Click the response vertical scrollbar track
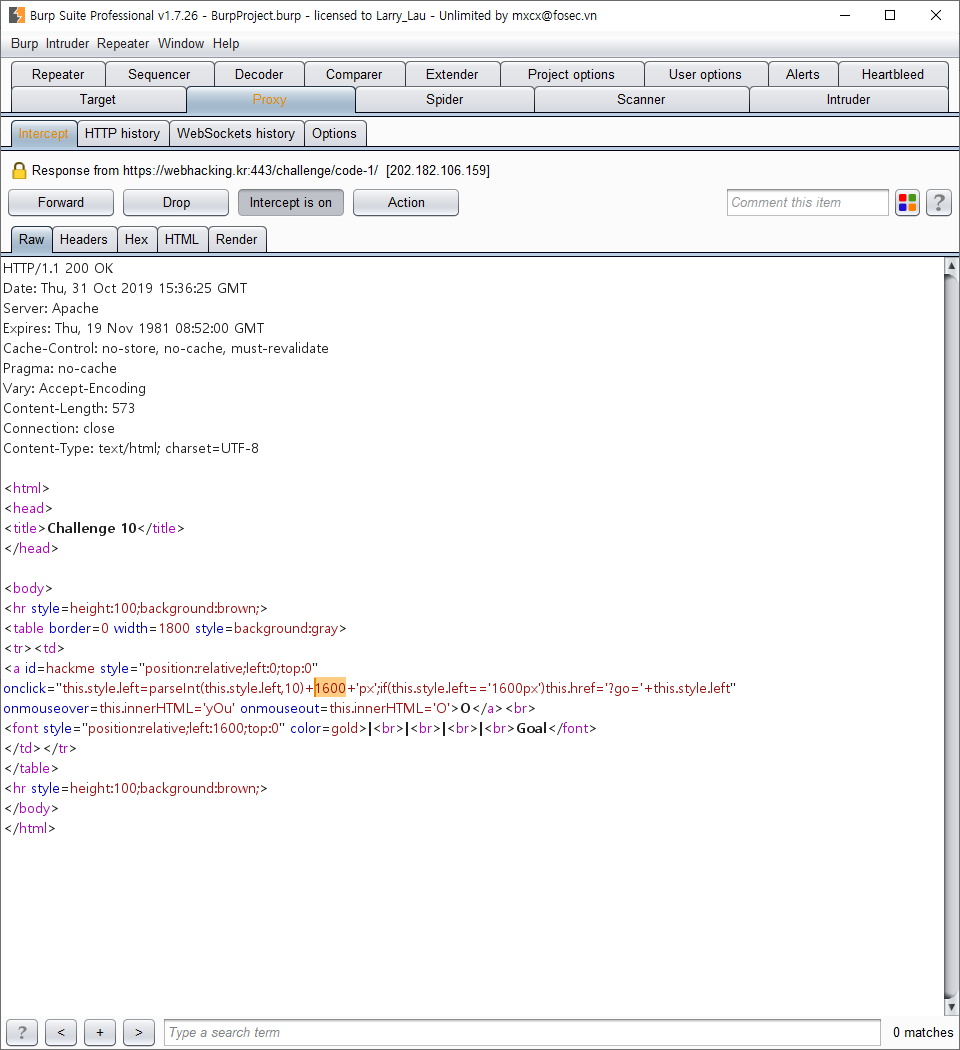This screenshot has width=960, height=1050. click(951, 636)
